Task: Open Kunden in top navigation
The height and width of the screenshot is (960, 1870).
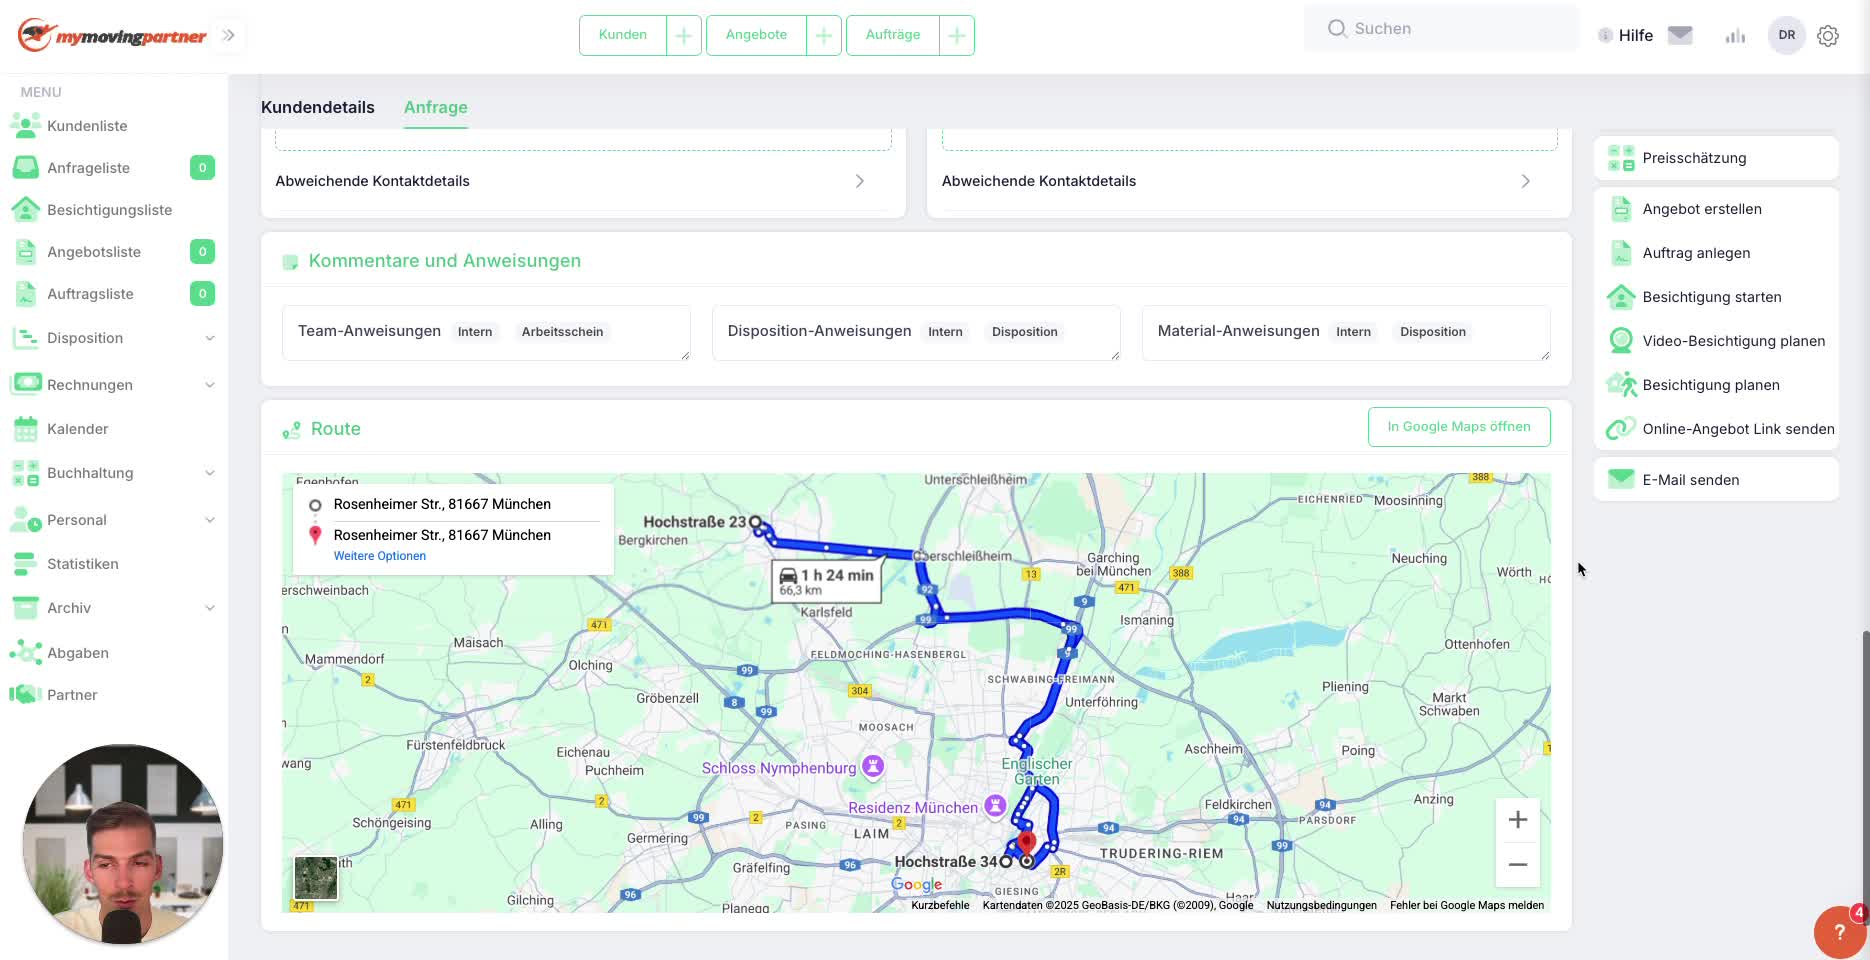Action: [623, 35]
